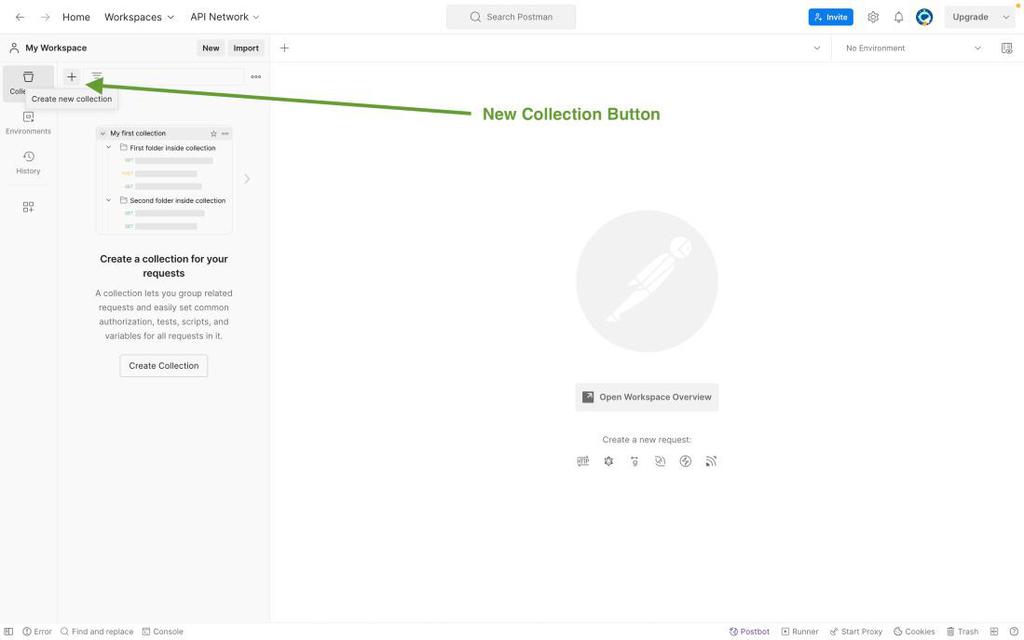This screenshot has width=1024, height=640.
Task: Expand the Workspaces dropdown
Action: (139, 17)
